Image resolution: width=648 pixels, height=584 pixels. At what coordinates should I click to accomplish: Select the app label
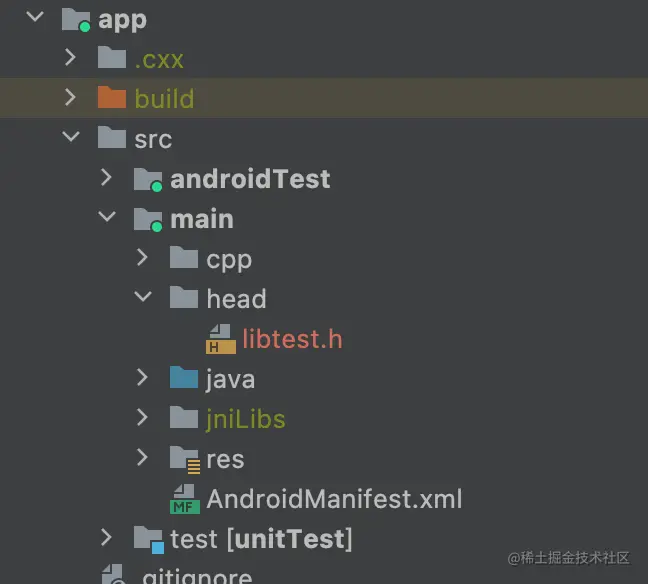pos(122,20)
